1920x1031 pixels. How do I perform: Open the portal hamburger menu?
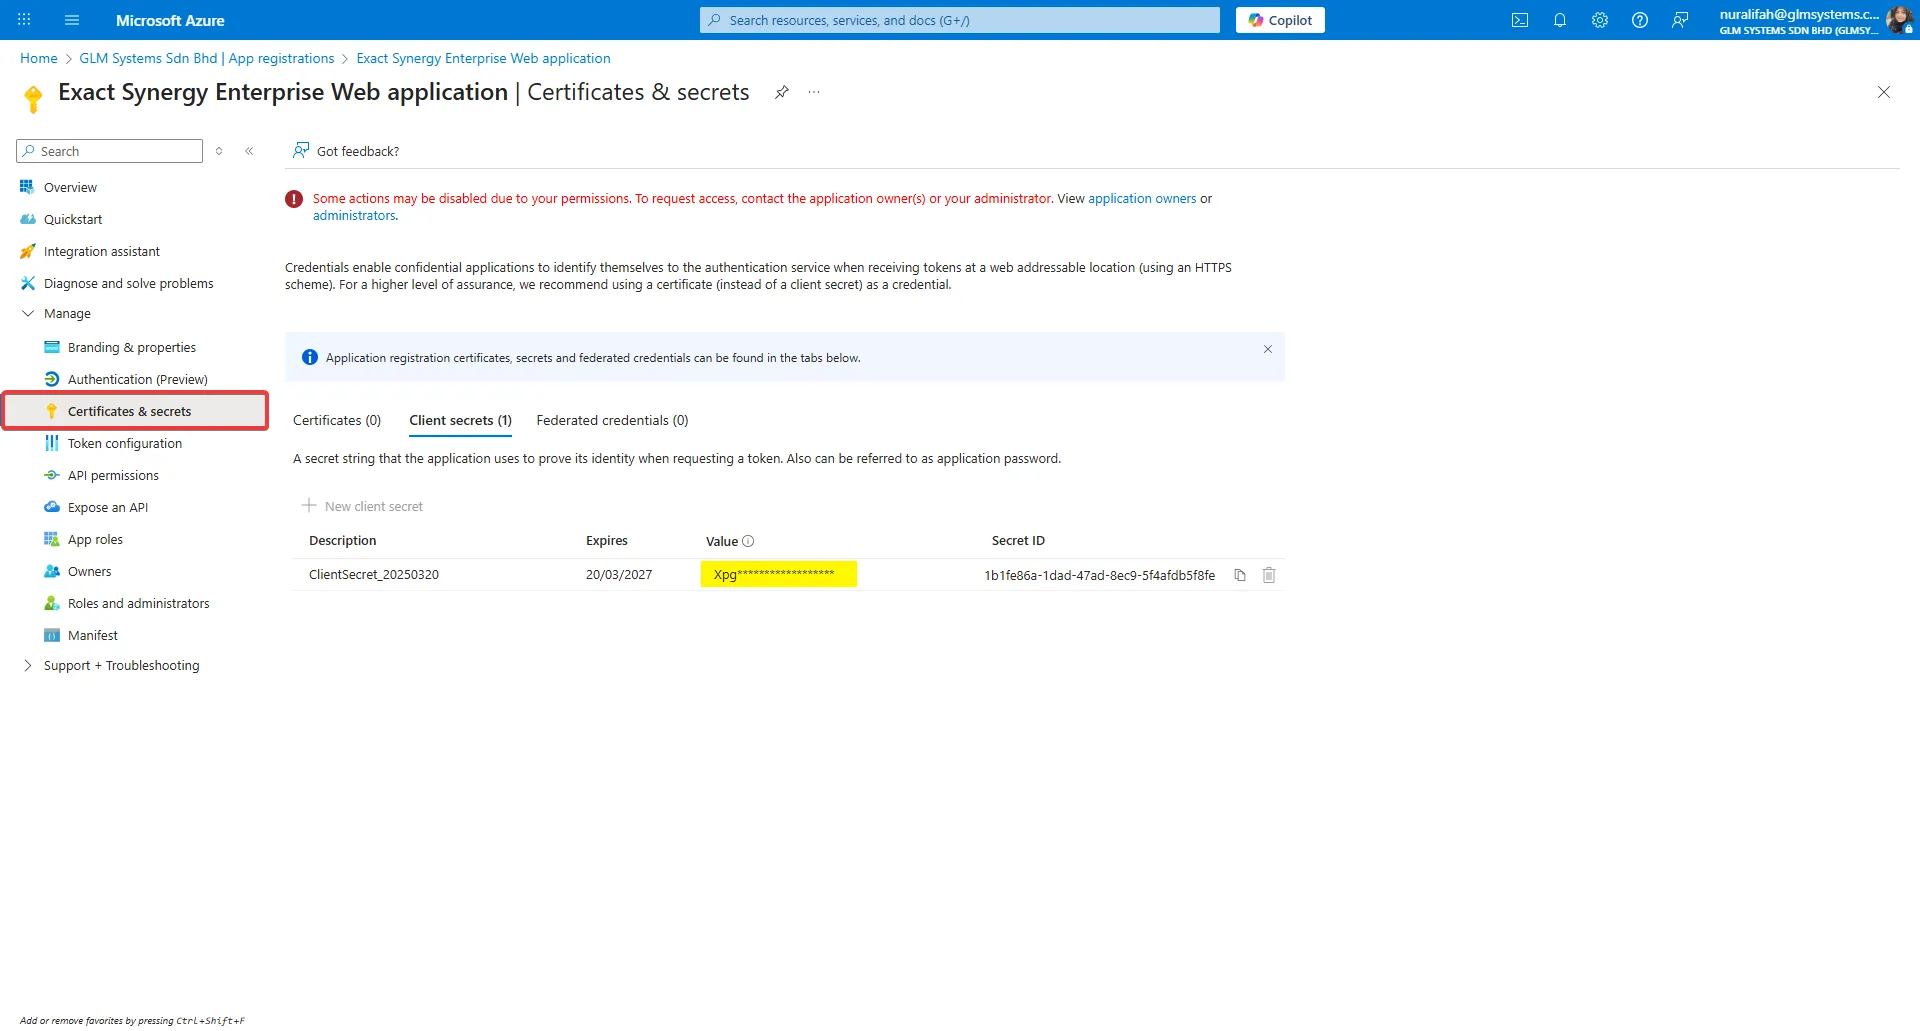click(x=72, y=20)
